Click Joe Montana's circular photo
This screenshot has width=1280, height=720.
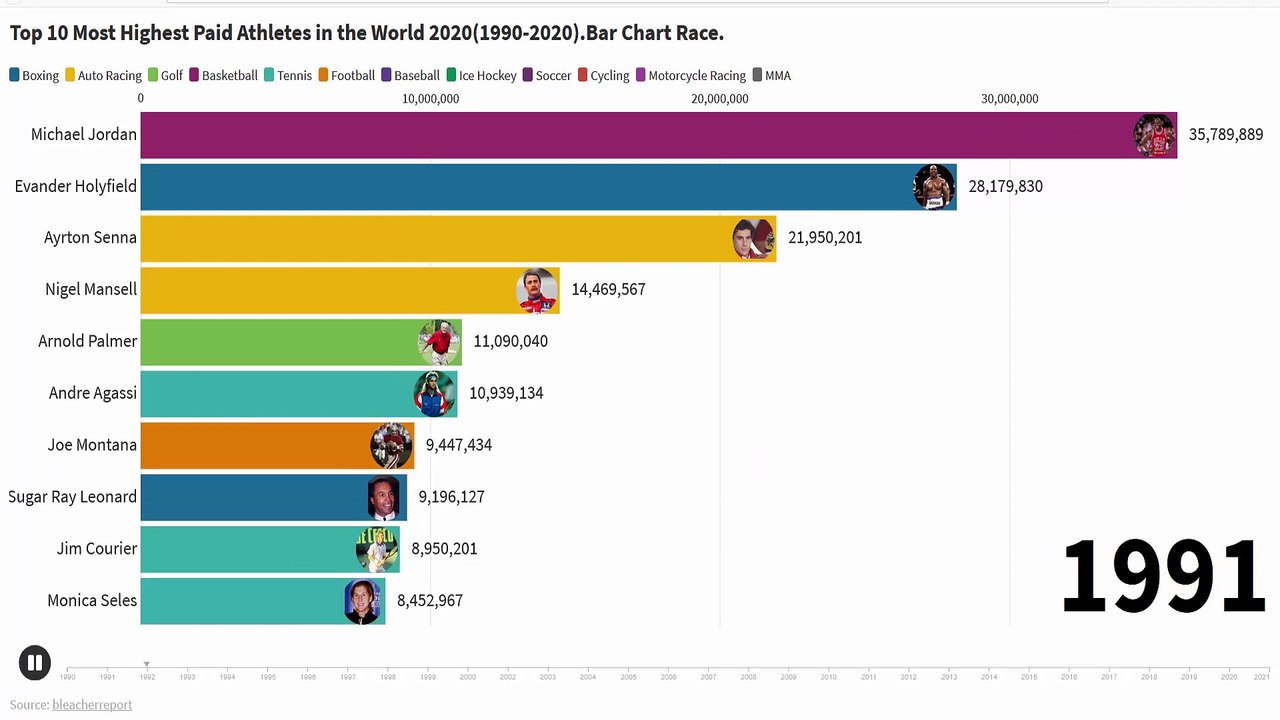(391, 446)
